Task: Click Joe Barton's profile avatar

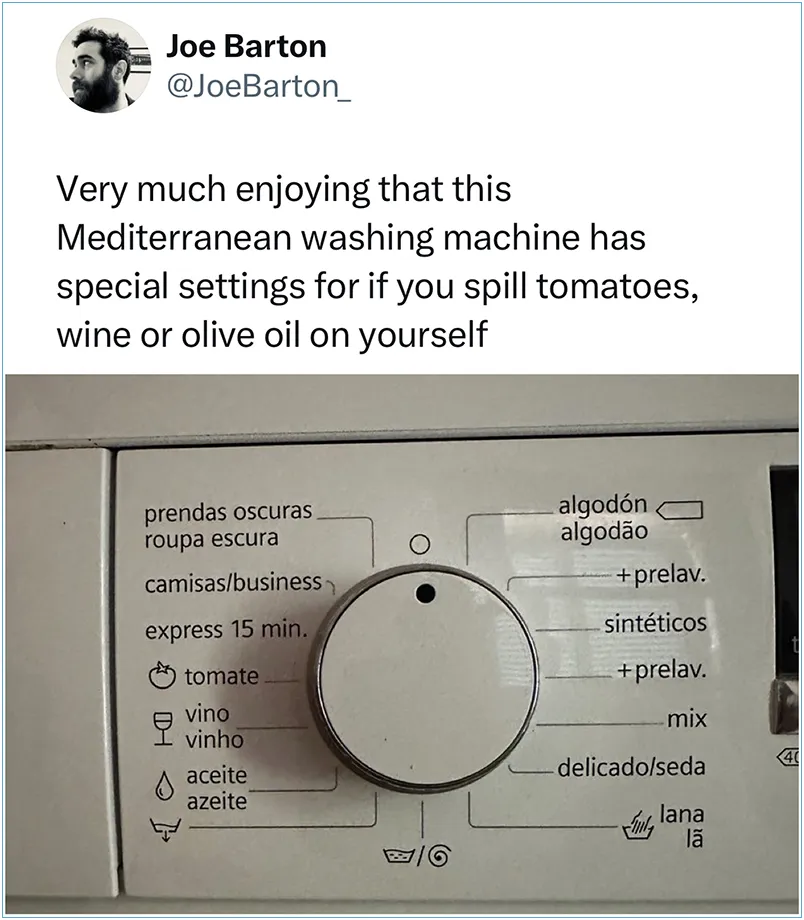Action: pyautogui.click(x=103, y=65)
